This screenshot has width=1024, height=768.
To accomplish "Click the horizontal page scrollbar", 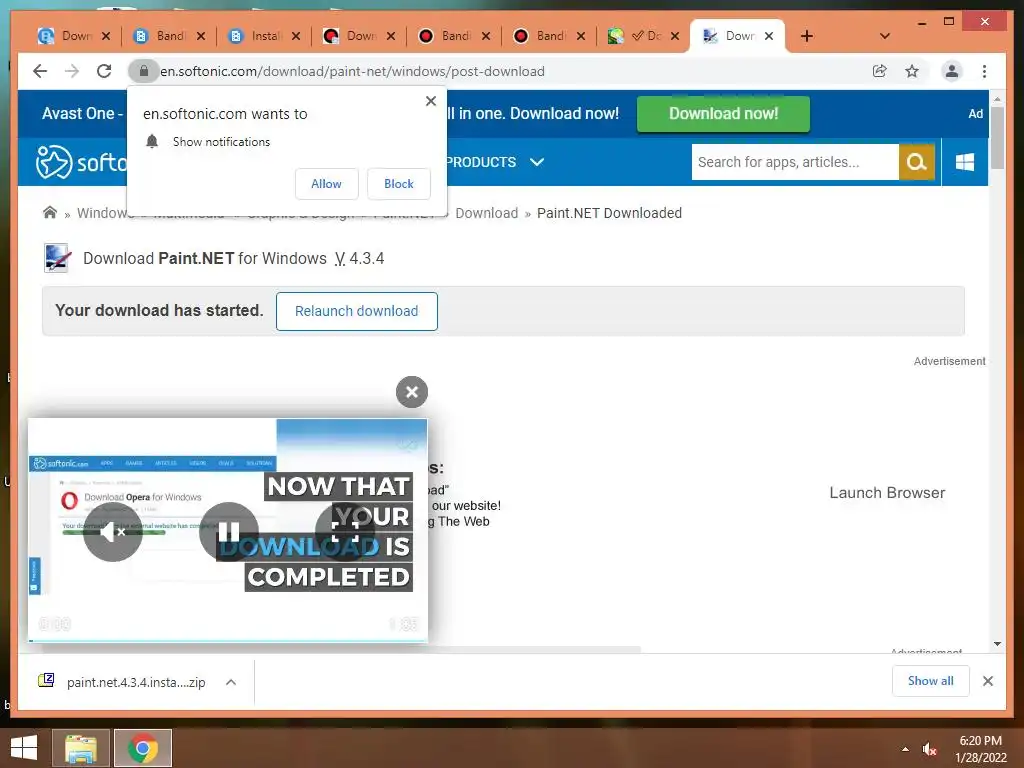I will tap(342, 649).
